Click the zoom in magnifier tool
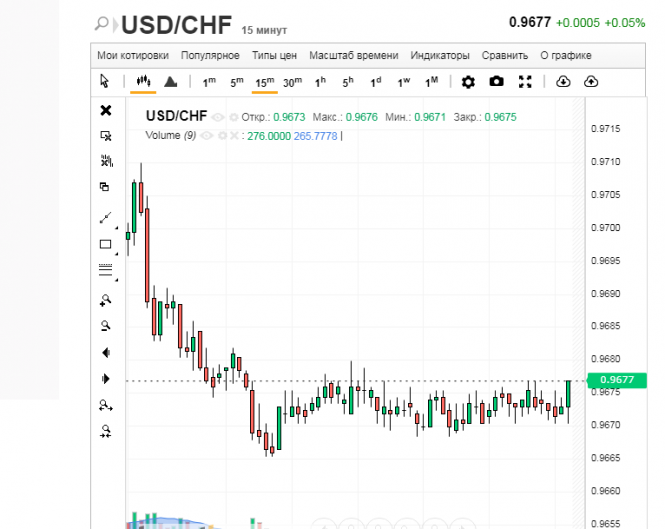Viewport: 665px width, 529px height. (105, 300)
